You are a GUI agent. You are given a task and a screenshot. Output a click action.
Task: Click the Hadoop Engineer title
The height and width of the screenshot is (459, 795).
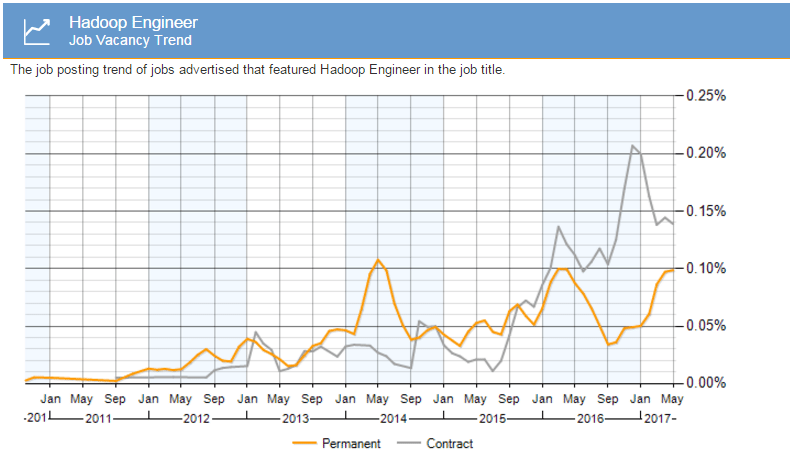(133, 22)
